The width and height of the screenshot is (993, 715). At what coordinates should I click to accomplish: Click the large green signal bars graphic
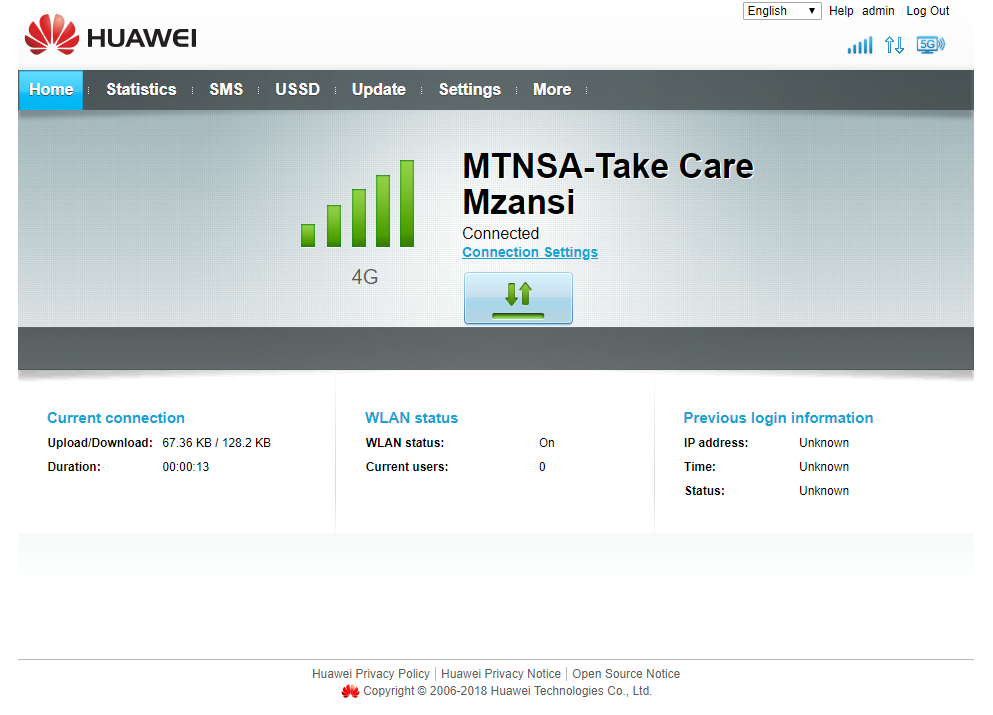point(358,203)
